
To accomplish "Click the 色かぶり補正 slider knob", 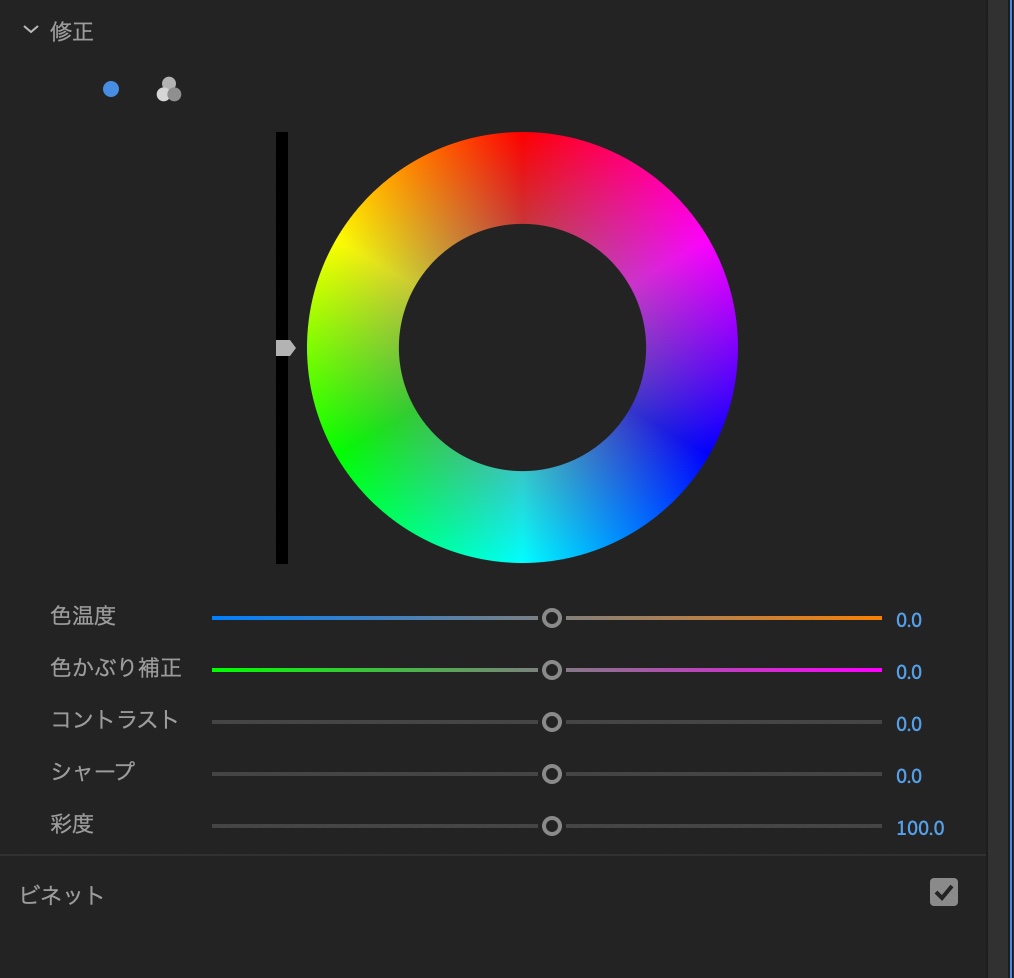I will 551,671.
